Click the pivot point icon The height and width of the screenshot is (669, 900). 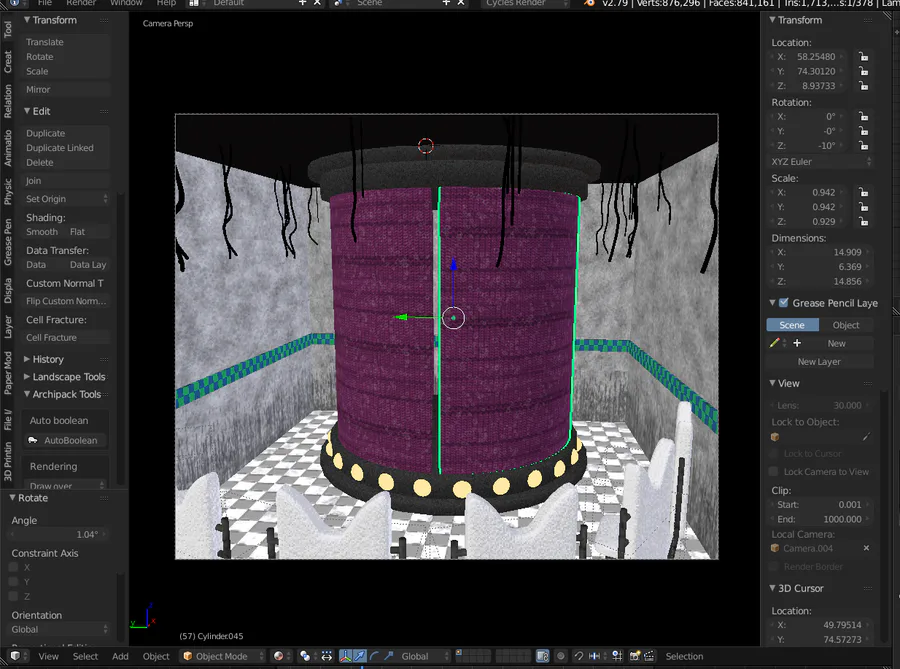point(305,656)
